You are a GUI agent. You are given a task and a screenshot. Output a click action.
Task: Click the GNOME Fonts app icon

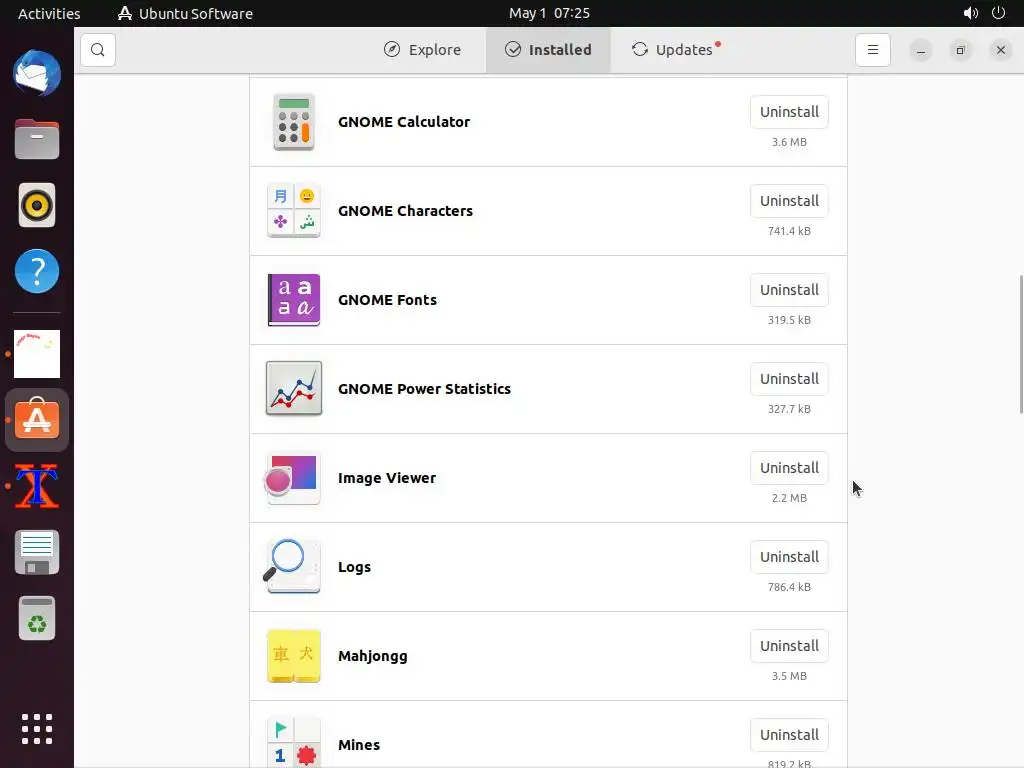click(294, 300)
